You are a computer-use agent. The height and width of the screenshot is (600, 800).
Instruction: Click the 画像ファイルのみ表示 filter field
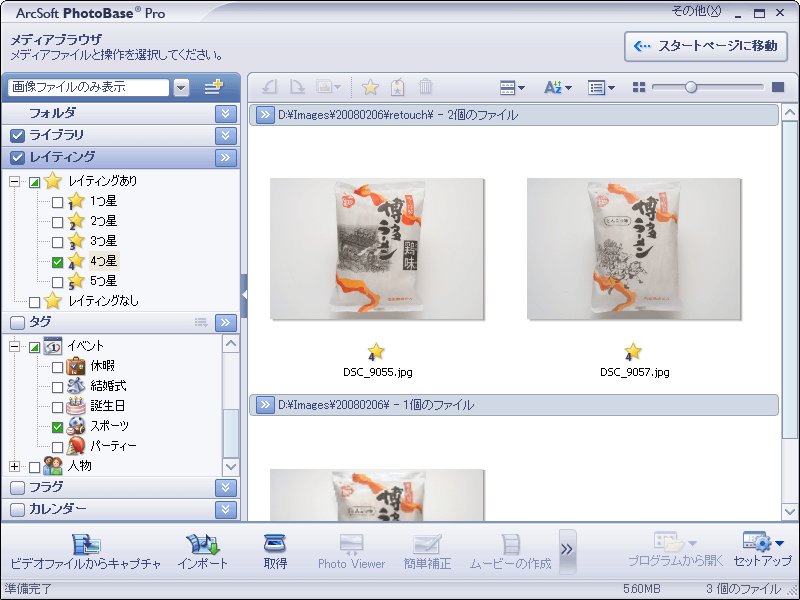(x=89, y=87)
